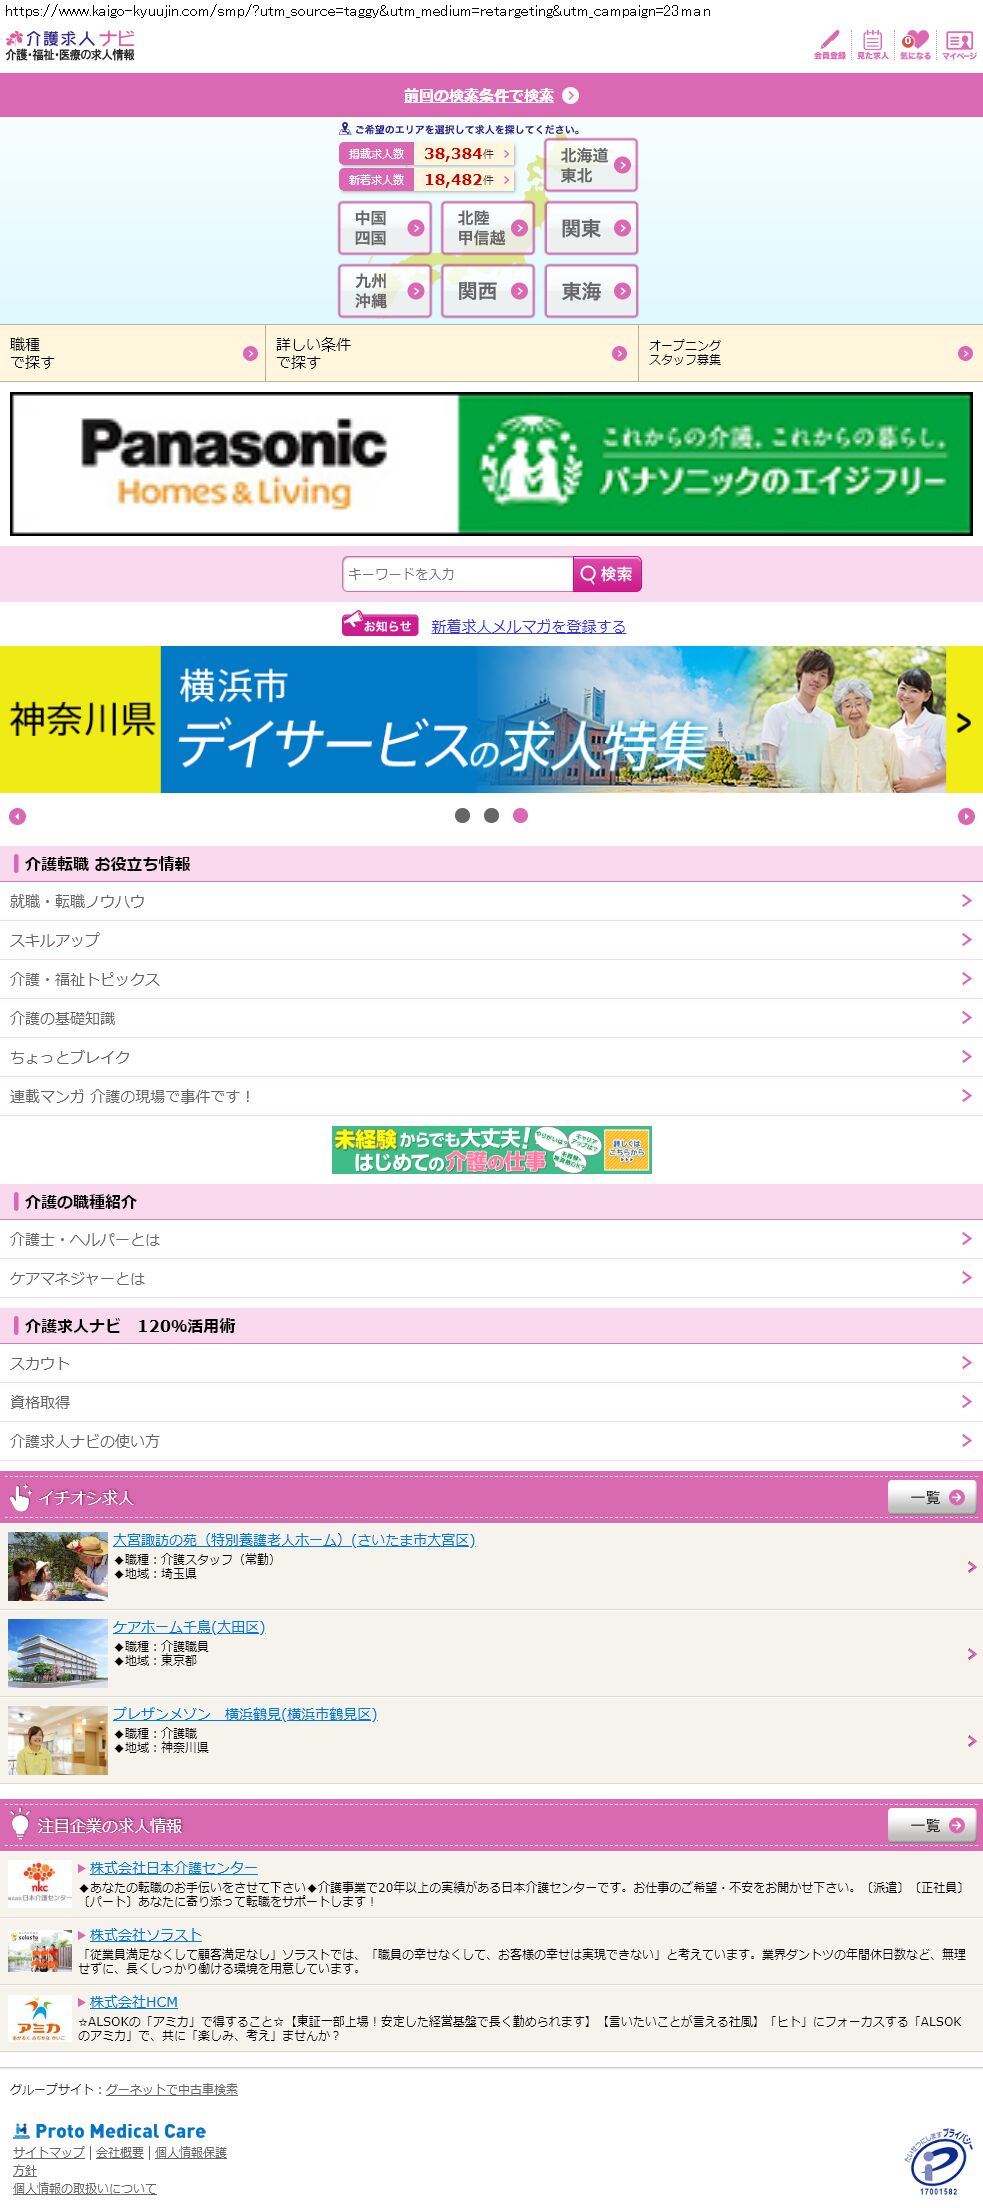
Task: Click 大宮諏訪の苑 listing thumbnail photo
Action: tap(58, 1566)
